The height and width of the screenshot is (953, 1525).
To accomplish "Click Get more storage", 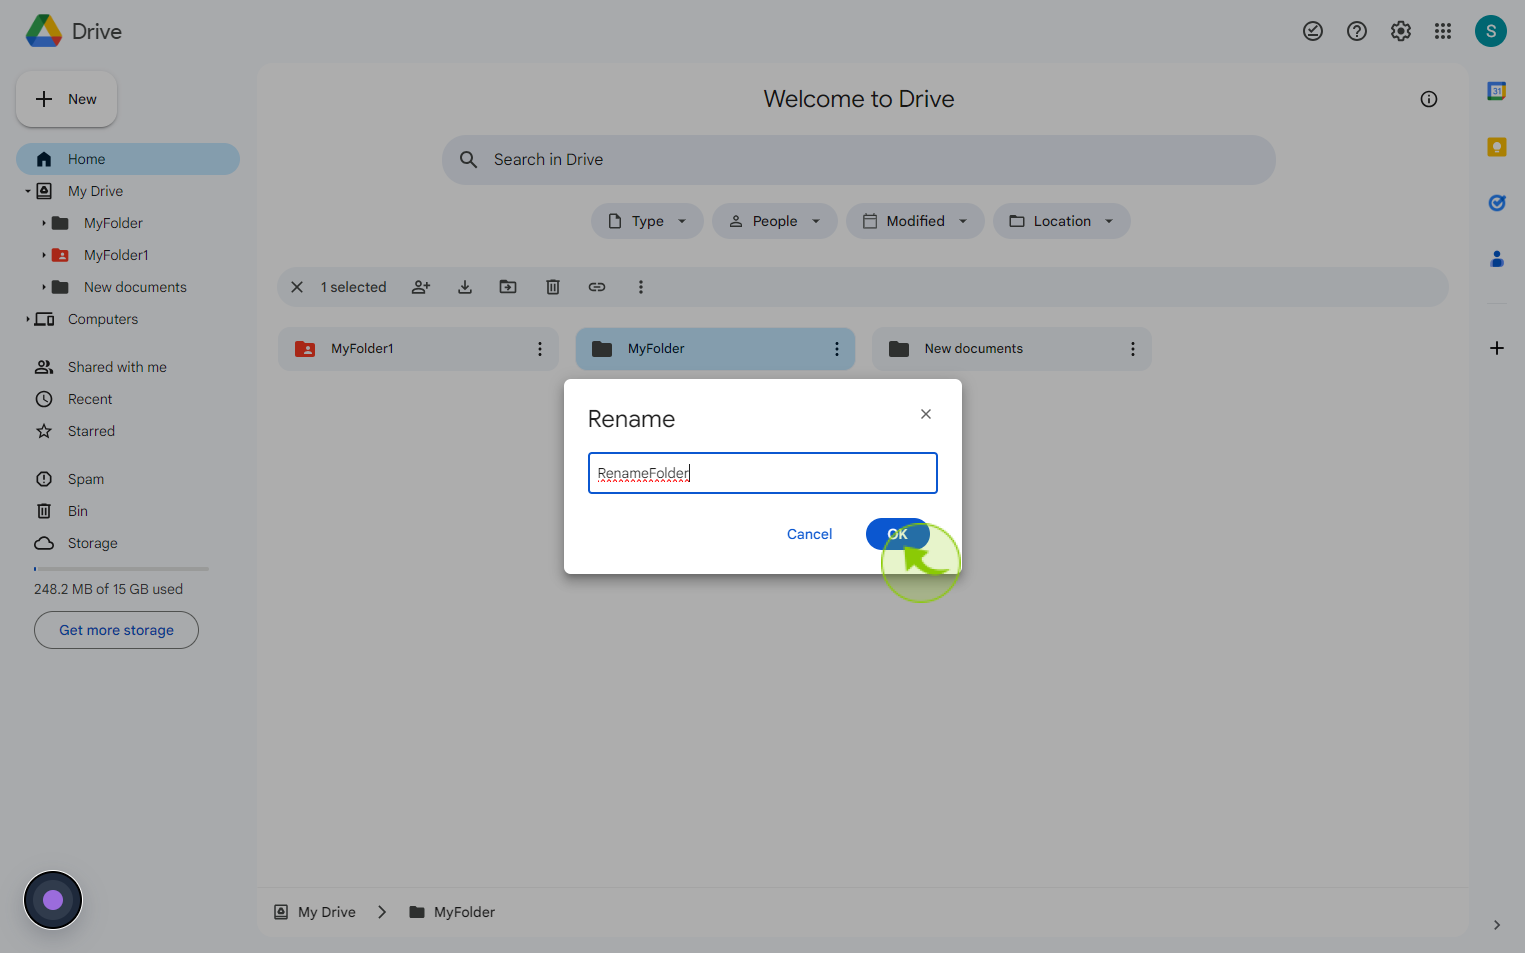I will click(x=116, y=630).
